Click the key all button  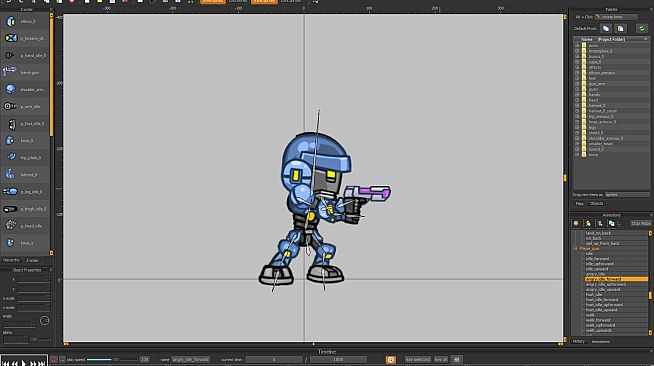click(x=440, y=359)
